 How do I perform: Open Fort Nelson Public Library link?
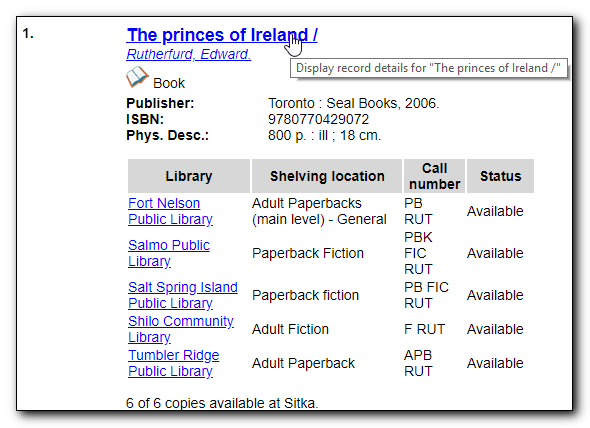pyautogui.click(x=170, y=211)
